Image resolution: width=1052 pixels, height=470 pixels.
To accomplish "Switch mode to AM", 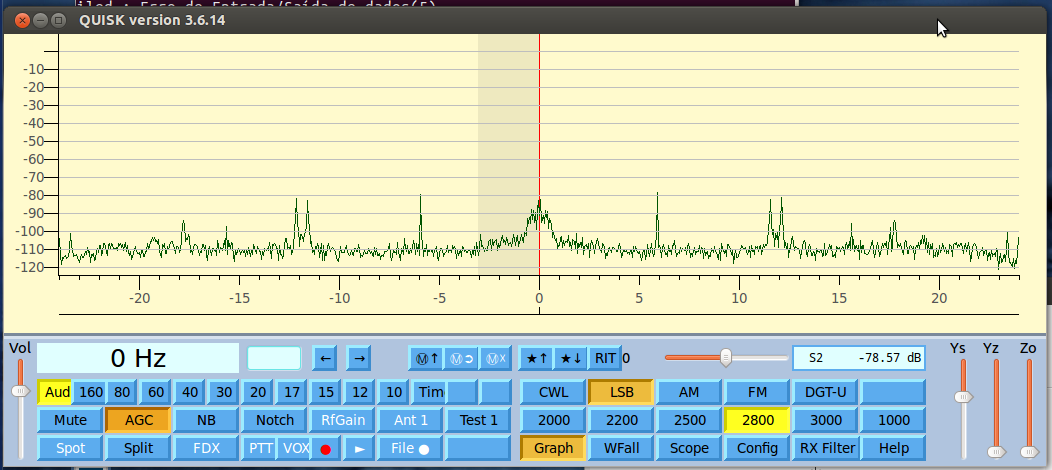I will click(689, 392).
